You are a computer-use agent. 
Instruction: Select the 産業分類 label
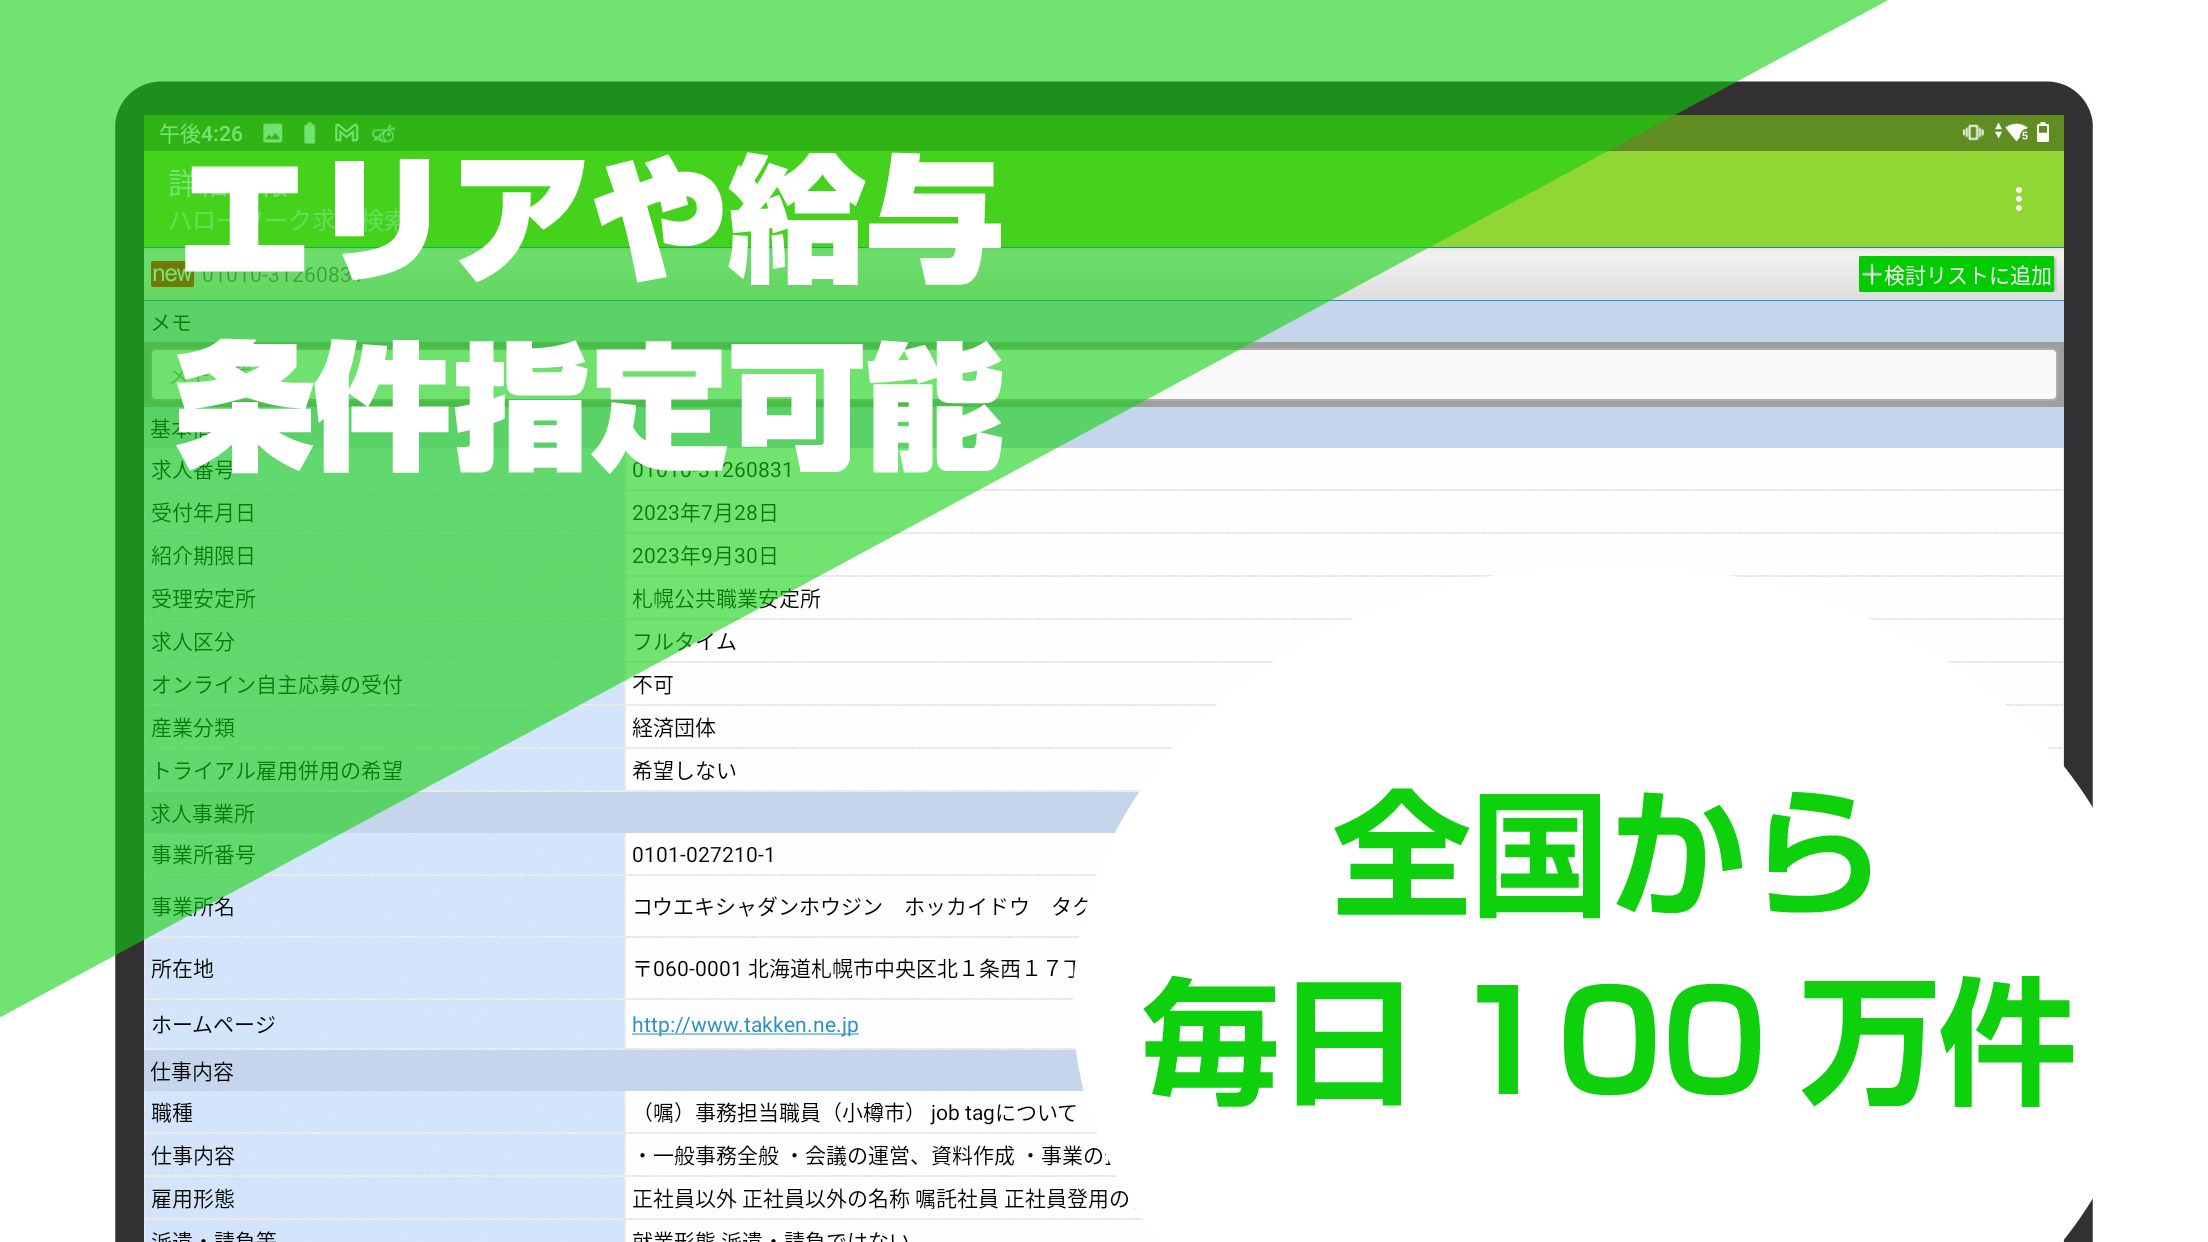pos(193,728)
